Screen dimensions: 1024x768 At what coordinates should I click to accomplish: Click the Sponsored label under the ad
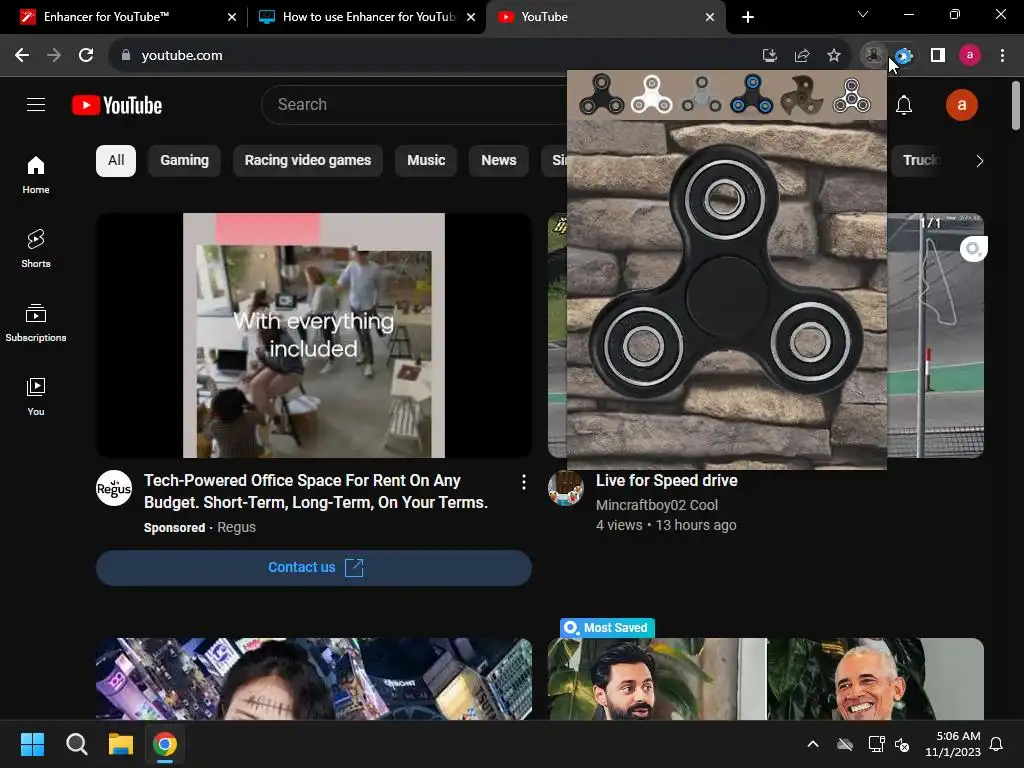click(174, 528)
